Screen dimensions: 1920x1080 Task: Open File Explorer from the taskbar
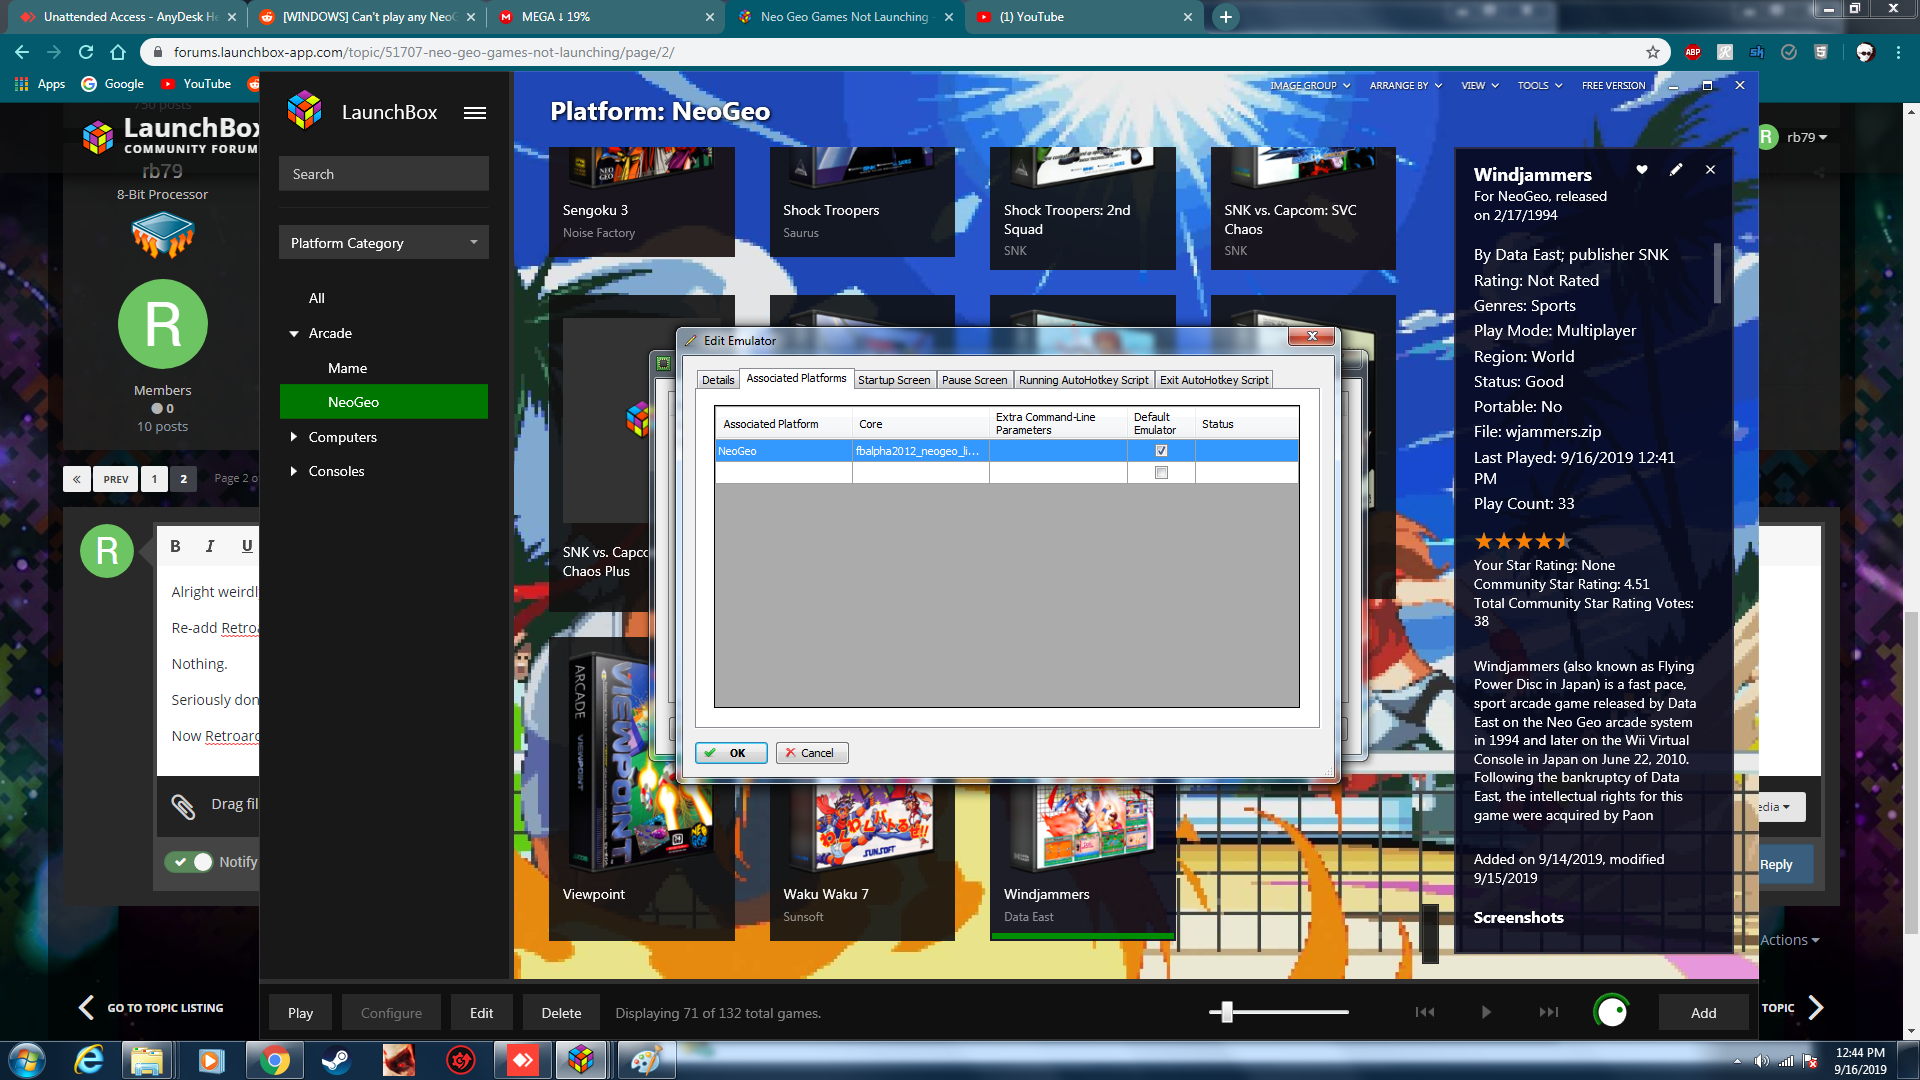148,1060
